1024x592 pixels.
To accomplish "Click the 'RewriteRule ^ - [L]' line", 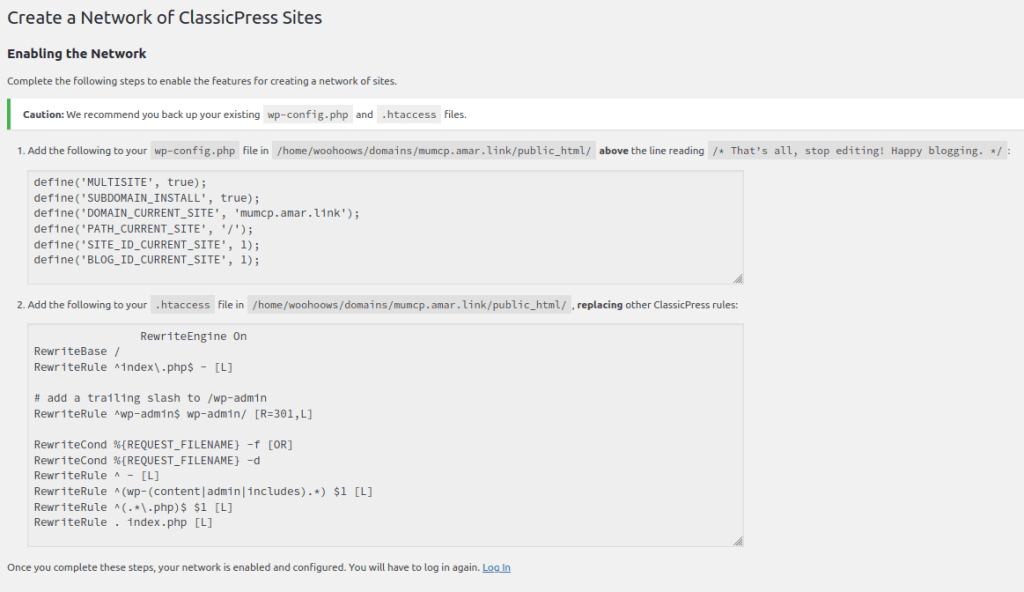I will point(97,476).
